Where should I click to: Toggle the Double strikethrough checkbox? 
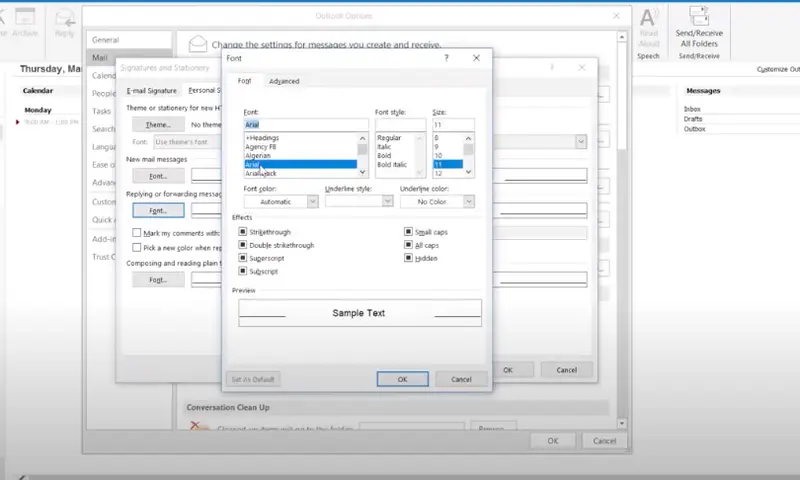pos(243,245)
